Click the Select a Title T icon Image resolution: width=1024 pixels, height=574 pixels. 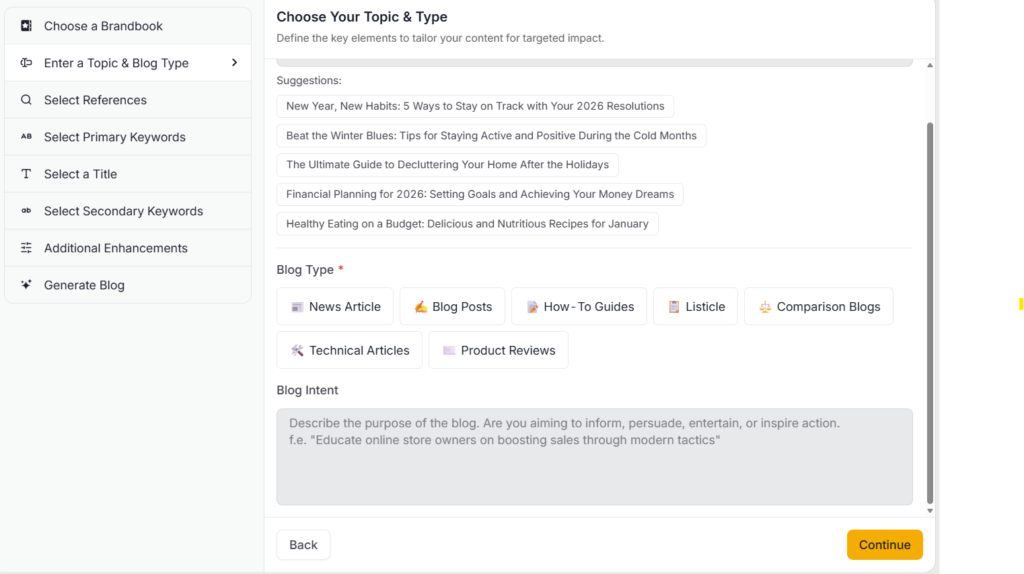pyautogui.click(x=26, y=174)
